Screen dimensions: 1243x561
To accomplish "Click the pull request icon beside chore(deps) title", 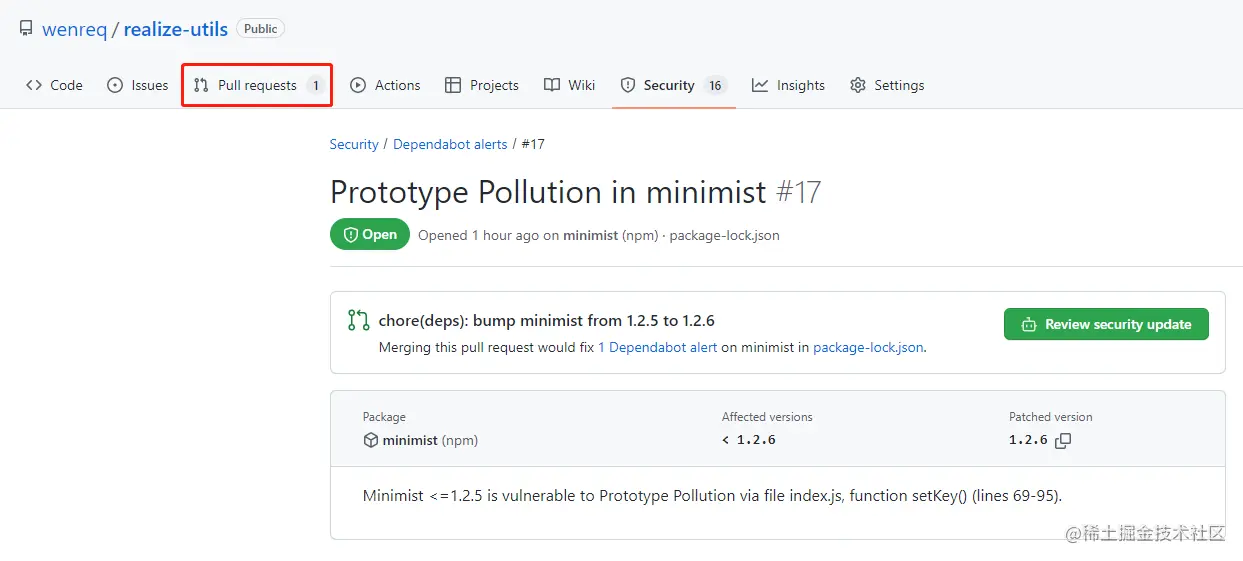I will point(358,321).
